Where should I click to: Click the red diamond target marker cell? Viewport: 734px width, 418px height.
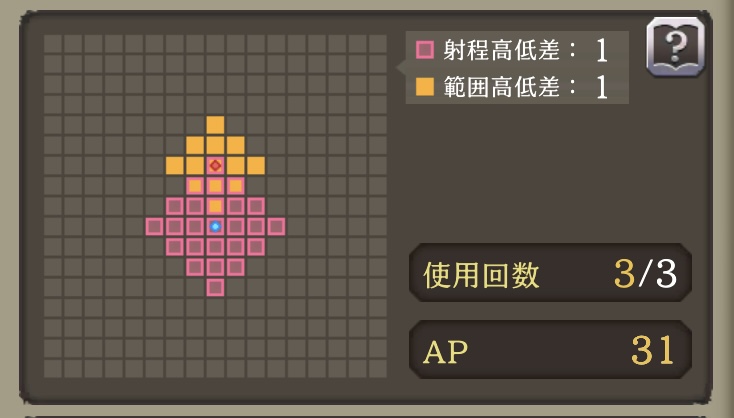215,165
